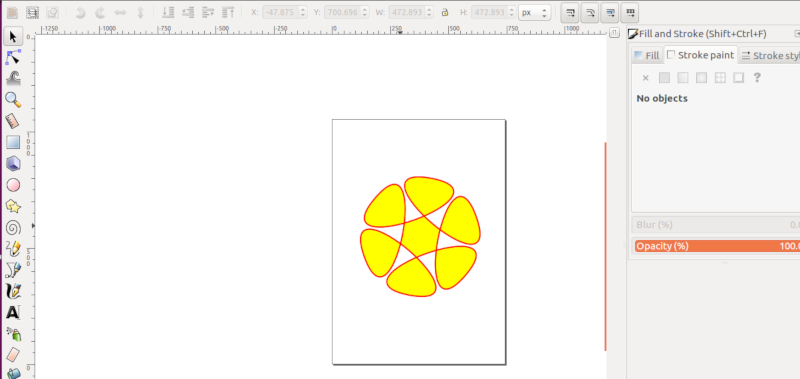
Task: Select the Tweak tool
Action: point(13,78)
